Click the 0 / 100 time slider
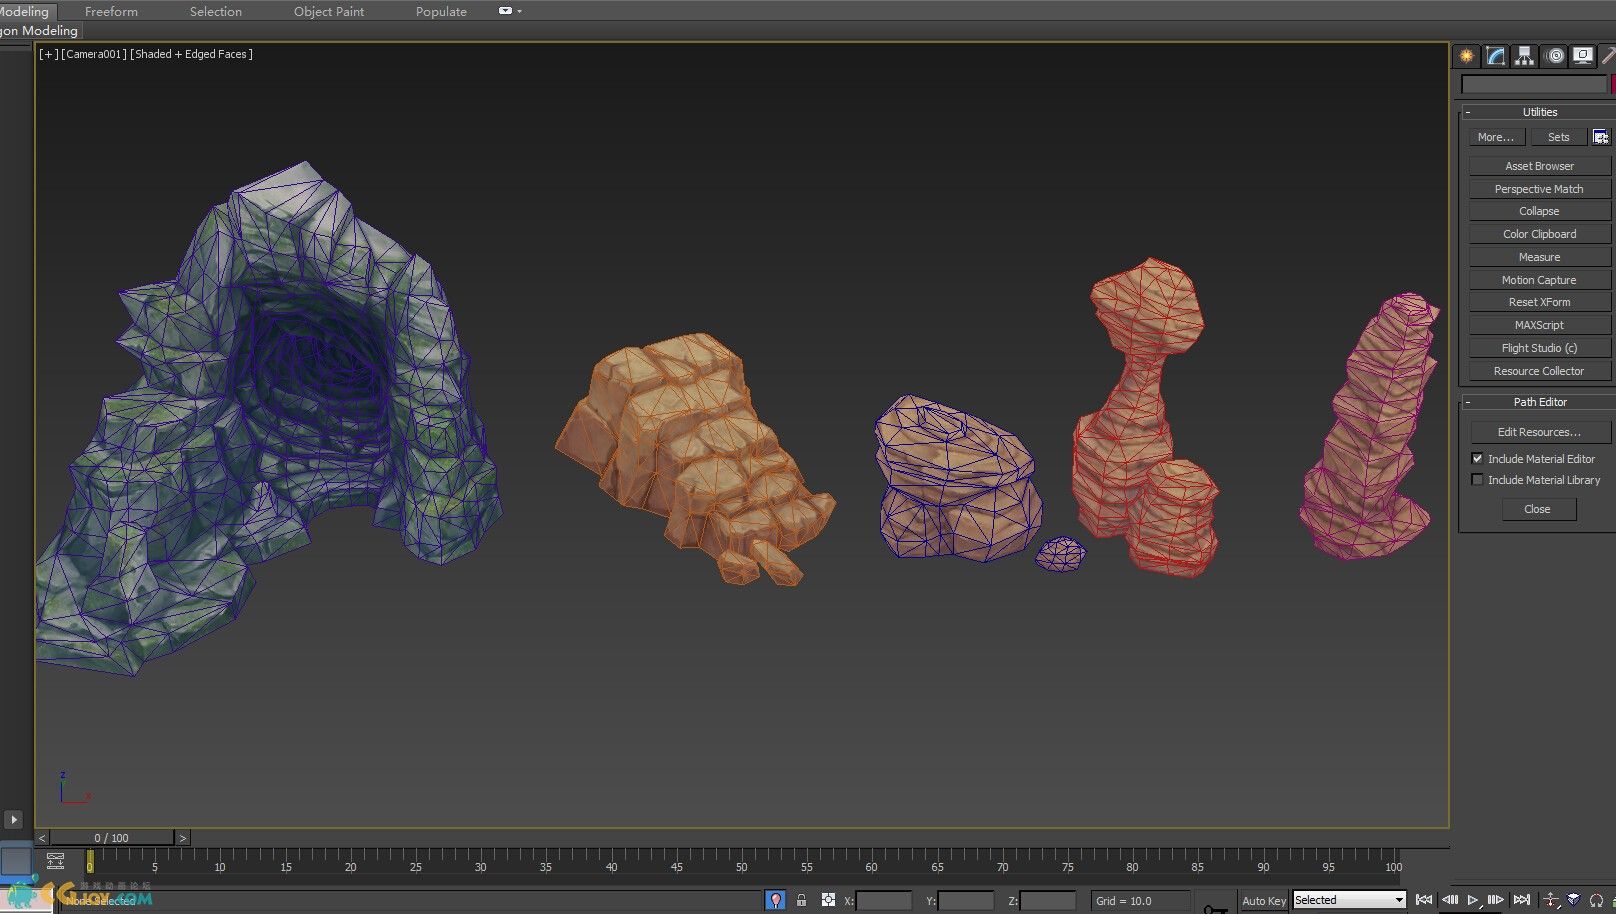The width and height of the screenshot is (1616, 914). [x=112, y=838]
